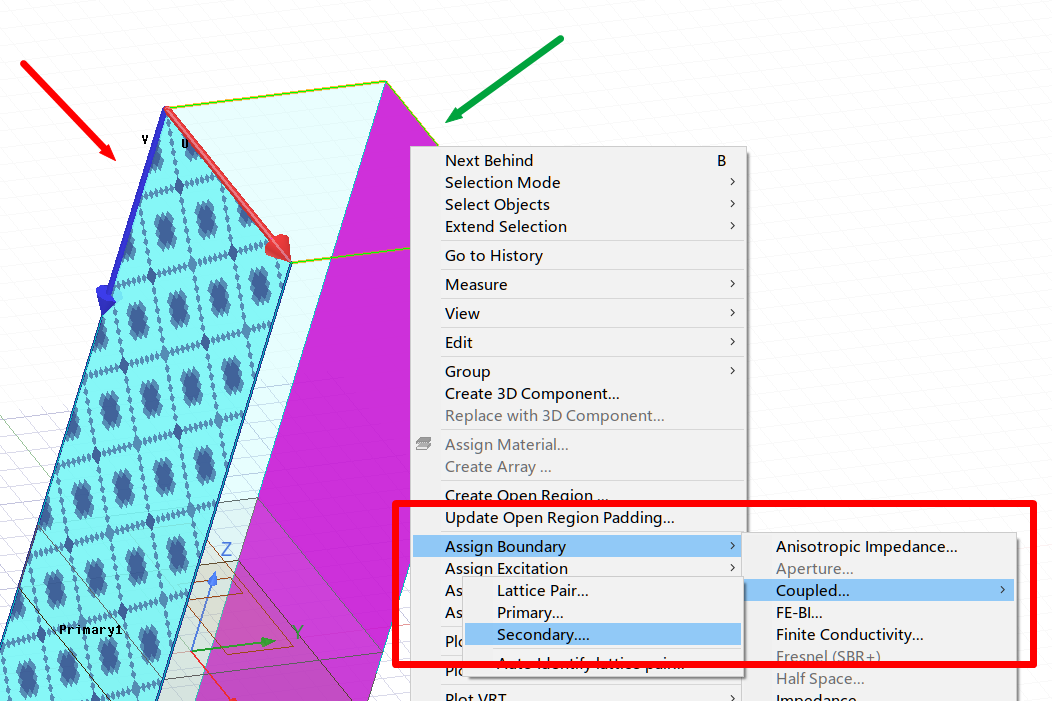
Task: Click Replace with 3D Component... entry
Action: tap(578, 415)
